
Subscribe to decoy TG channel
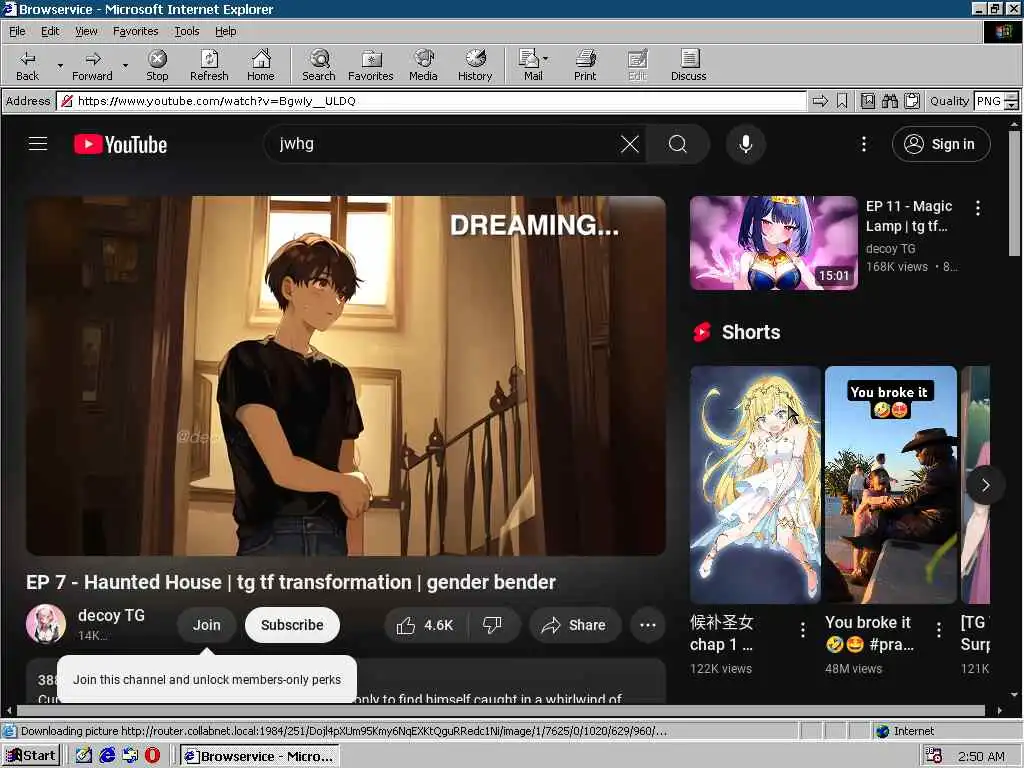pyautogui.click(x=292, y=625)
